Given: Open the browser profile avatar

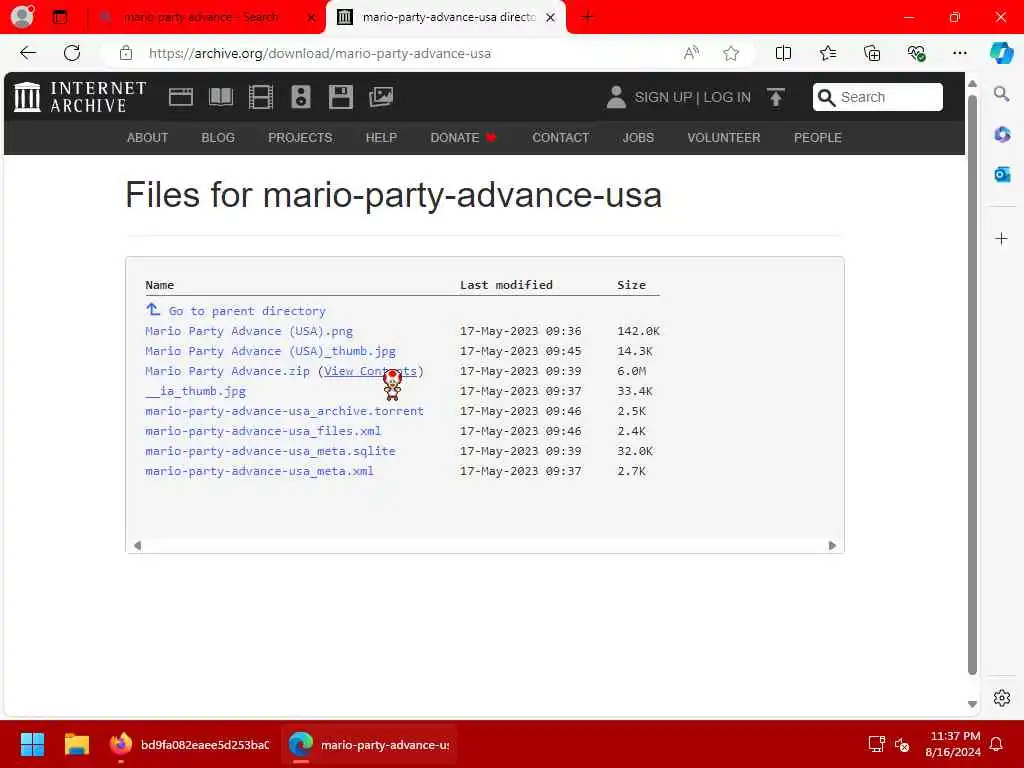Looking at the screenshot, I should coord(22,16).
